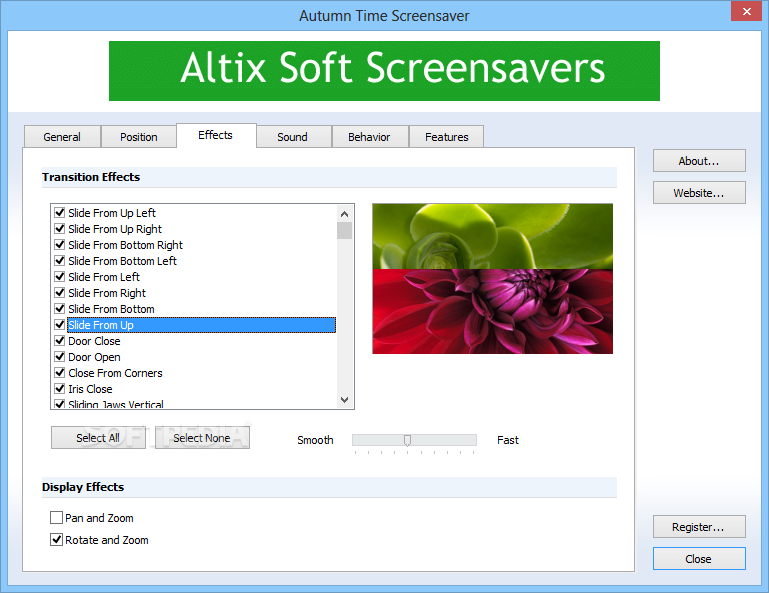Toggle the Door Open checkbox
The width and height of the screenshot is (769, 593).
click(x=60, y=357)
